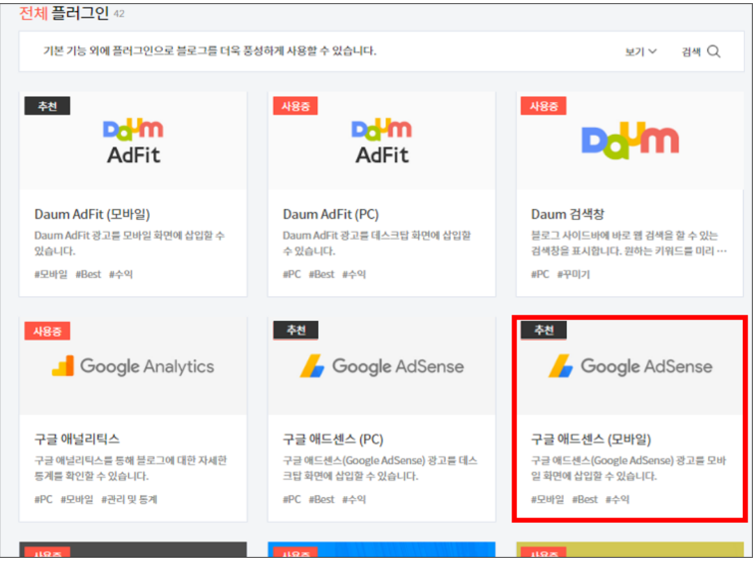Click the plugin count 42
The height and width of the screenshot is (562, 756).
click(x=119, y=14)
